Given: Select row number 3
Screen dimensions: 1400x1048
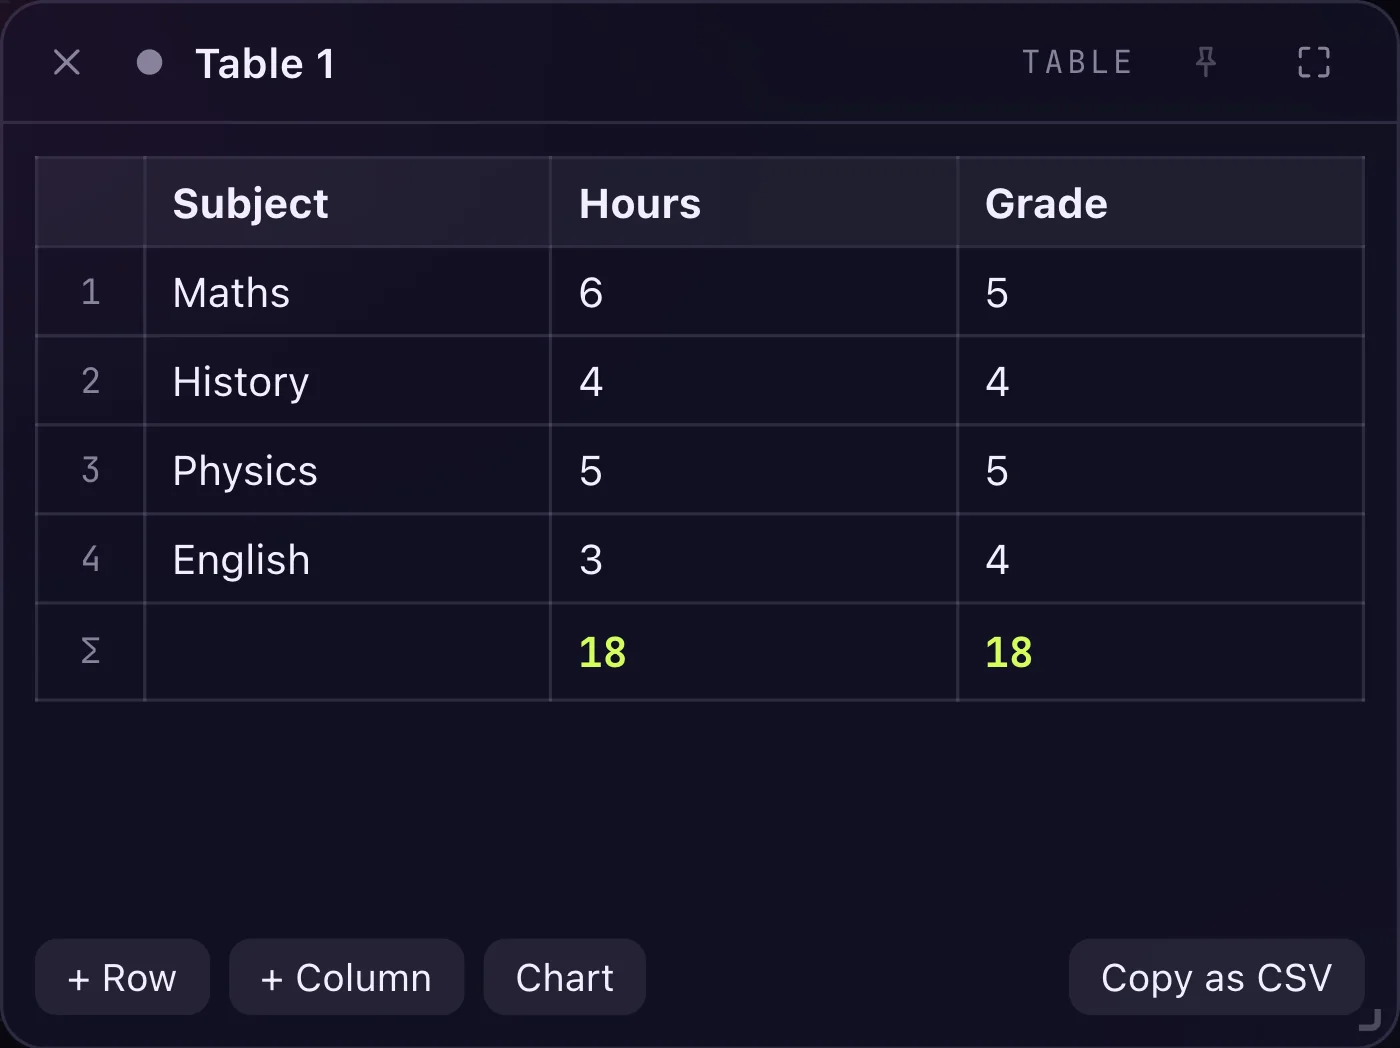Looking at the screenshot, I should pyautogui.click(x=90, y=470).
